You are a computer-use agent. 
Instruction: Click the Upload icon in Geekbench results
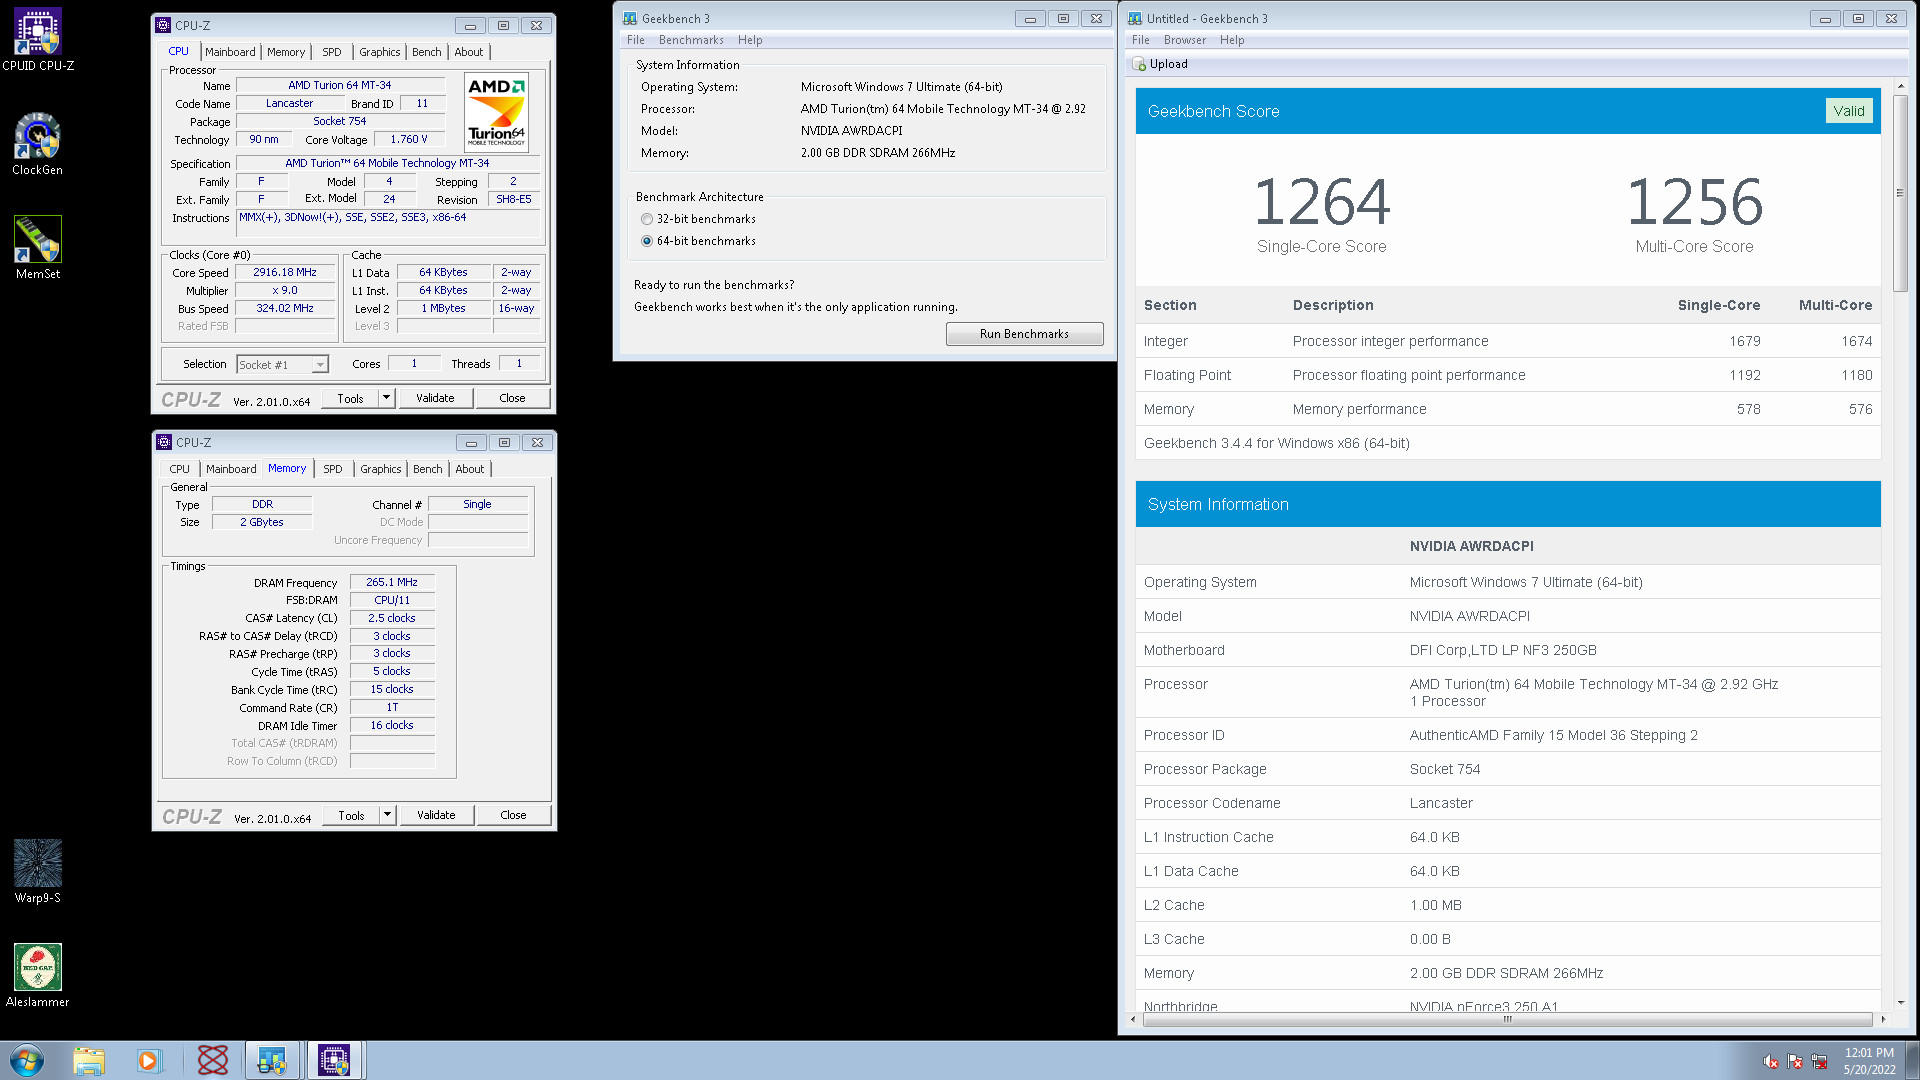point(1139,64)
